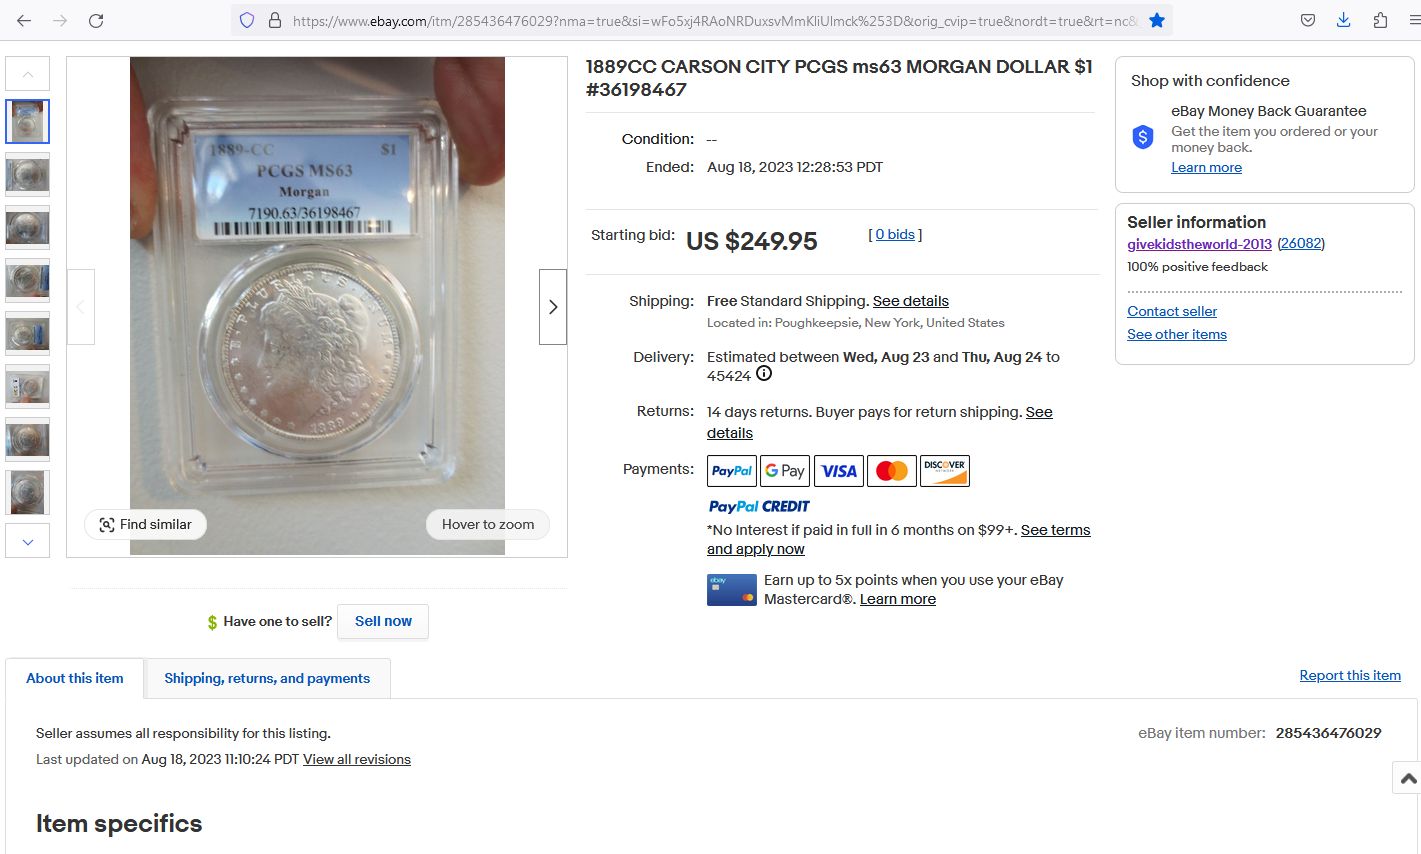Screen dimensions: 1421x854
Task: Reload the page with the refresh icon
Action: coord(96,20)
